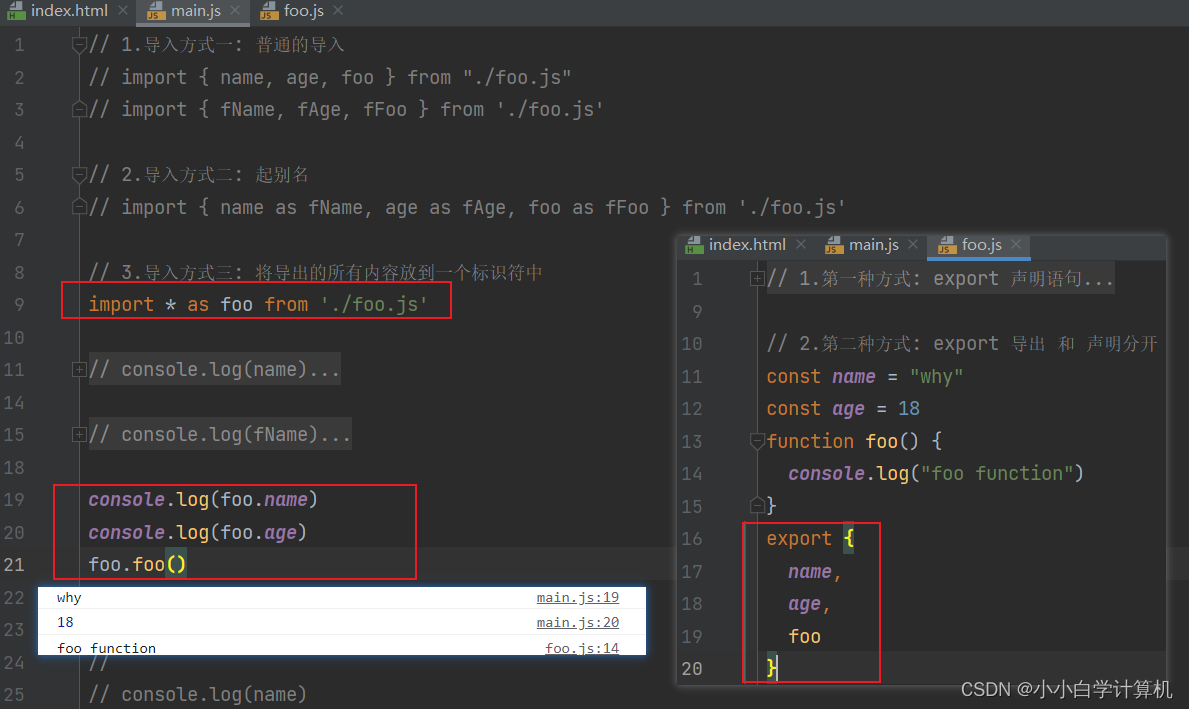Click JS icon on inset foo.js tab
This screenshot has height=709, width=1189.
[946, 245]
